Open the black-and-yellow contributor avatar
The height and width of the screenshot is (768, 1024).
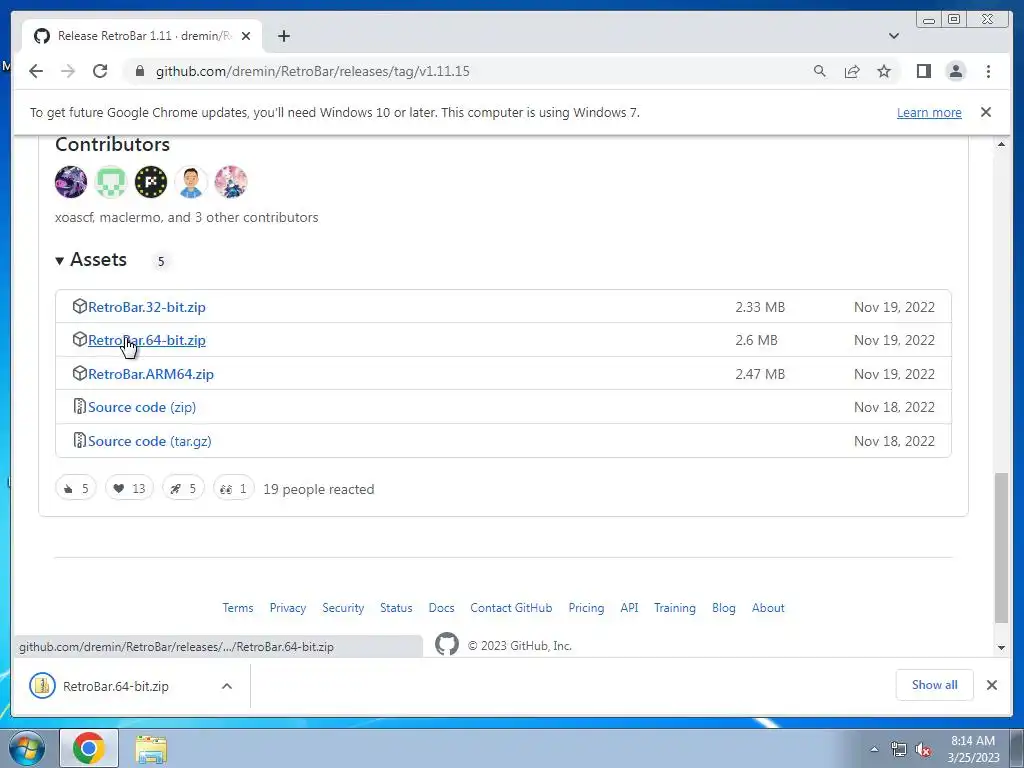(151, 182)
